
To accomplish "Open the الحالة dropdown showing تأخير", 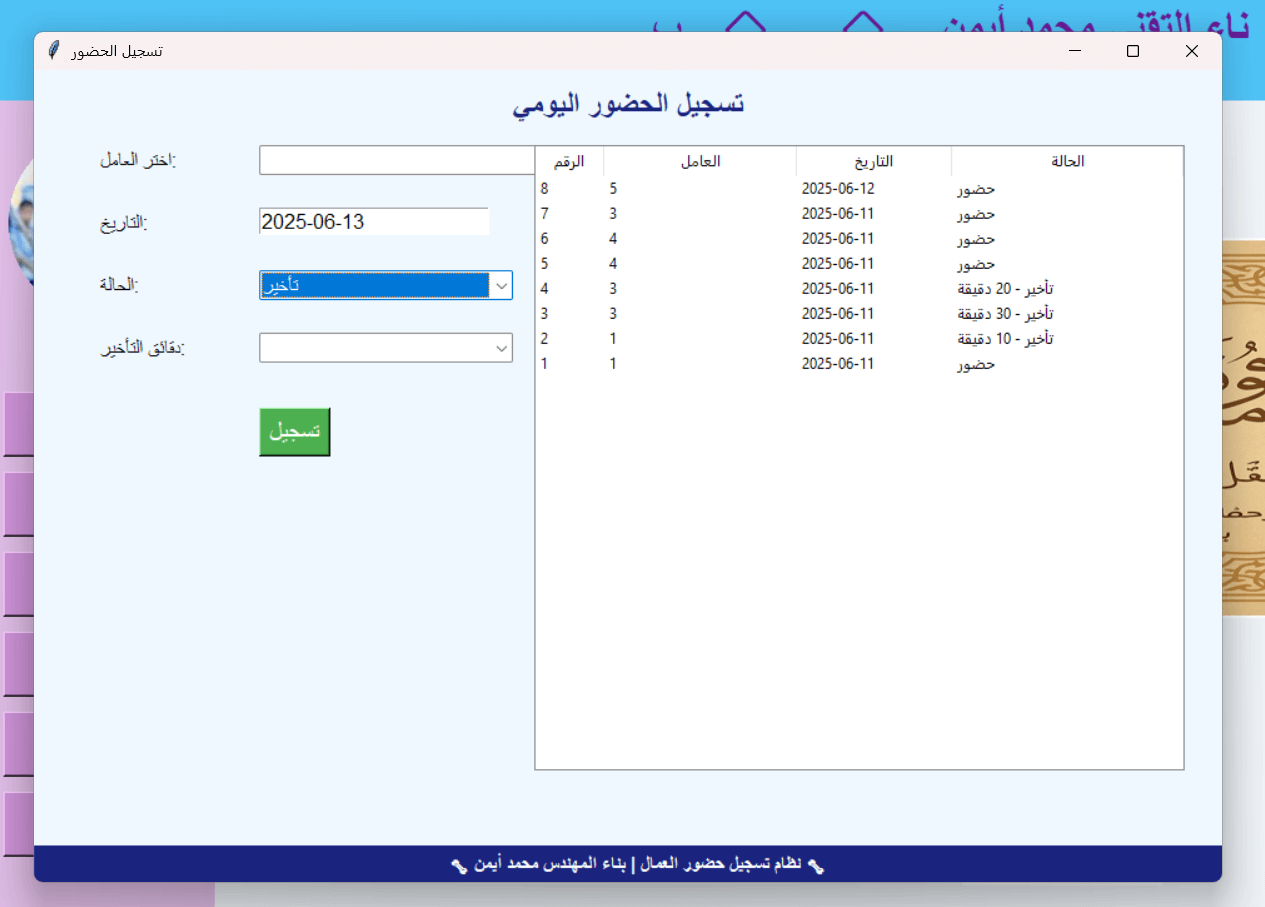I will (385, 285).
